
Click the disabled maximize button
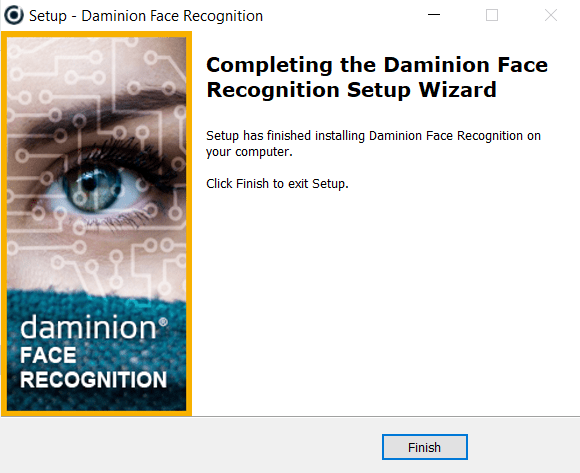coord(492,15)
